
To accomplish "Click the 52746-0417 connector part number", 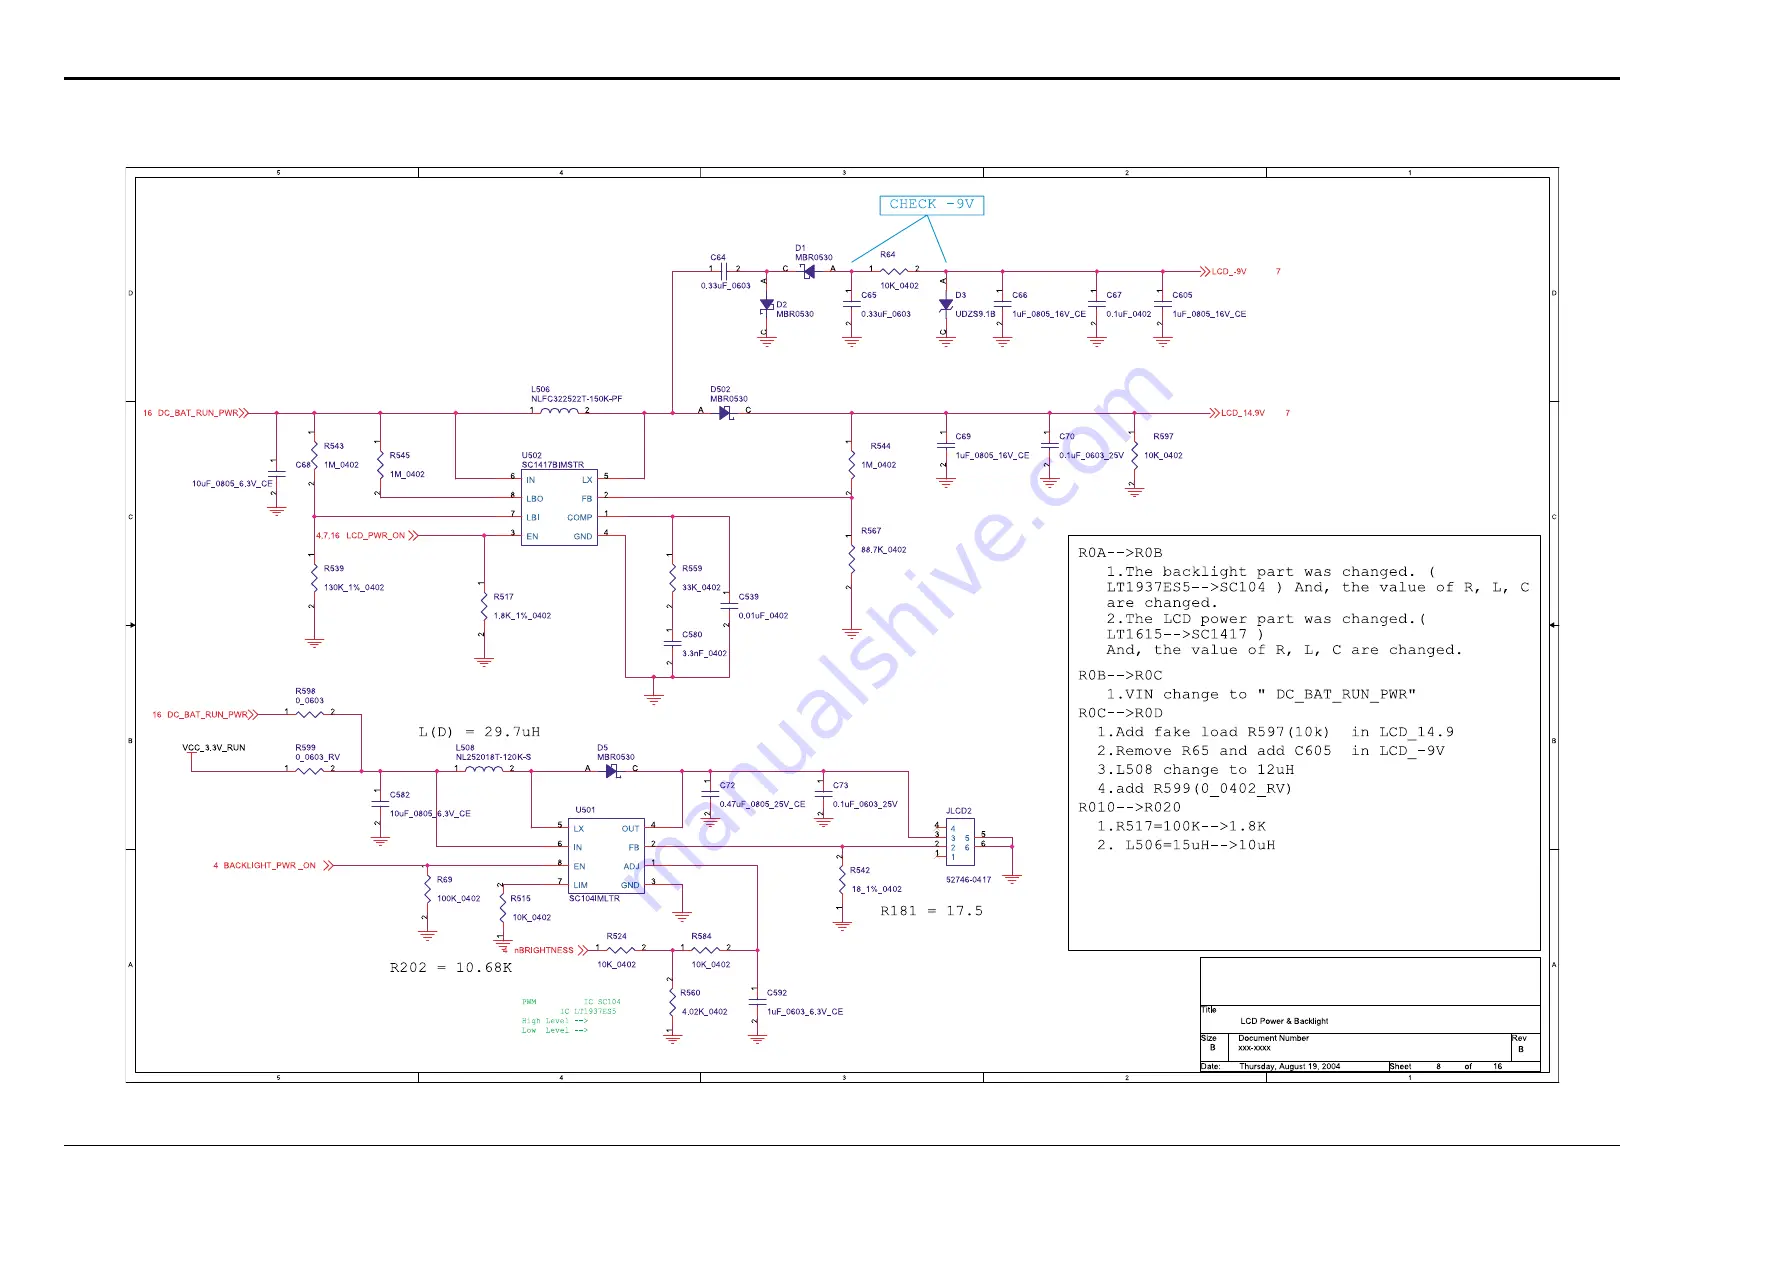I will pos(969,880).
